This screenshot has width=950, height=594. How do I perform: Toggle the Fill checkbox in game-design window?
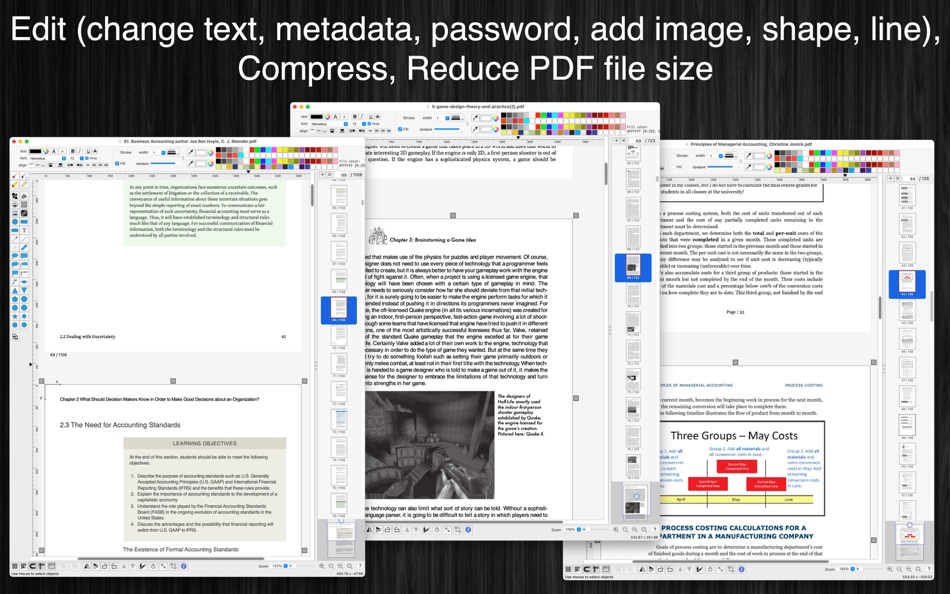coord(400,129)
